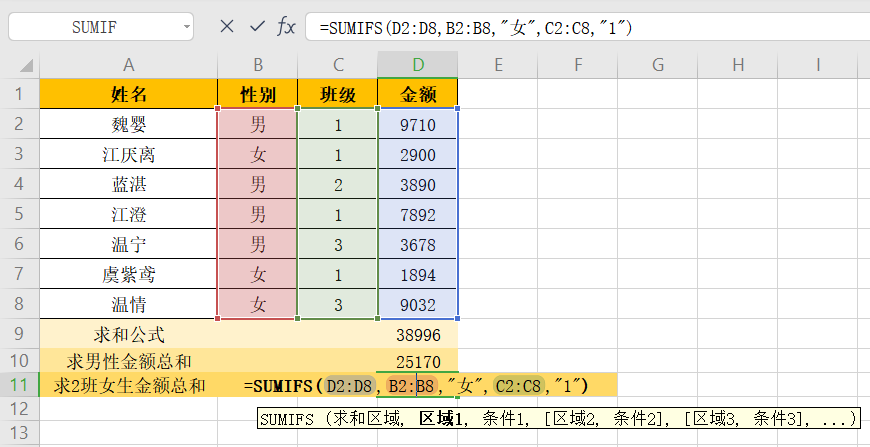Click the header cell 姓名
This screenshot has height=447, width=870.
coord(128,94)
